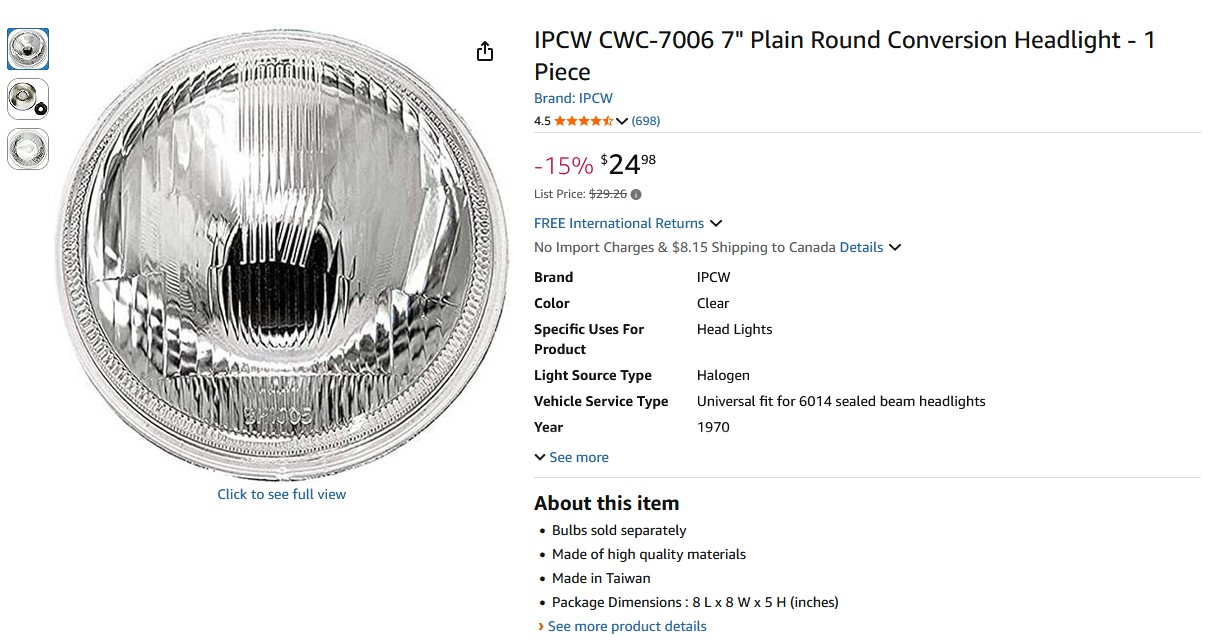Image resolution: width=1221 pixels, height=643 pixels.
Task: Click the large headlight product image
Action: click(281, 254)
